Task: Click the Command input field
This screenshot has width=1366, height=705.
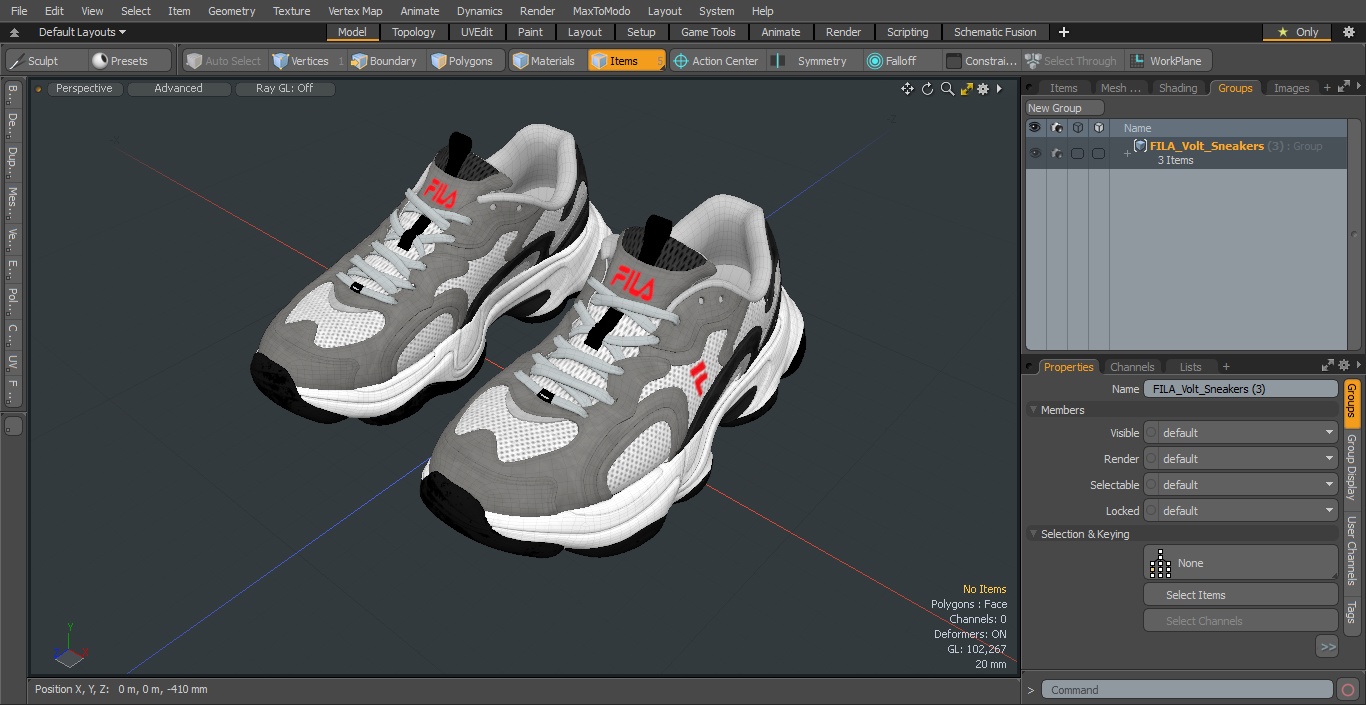Action: (1187, 690)
